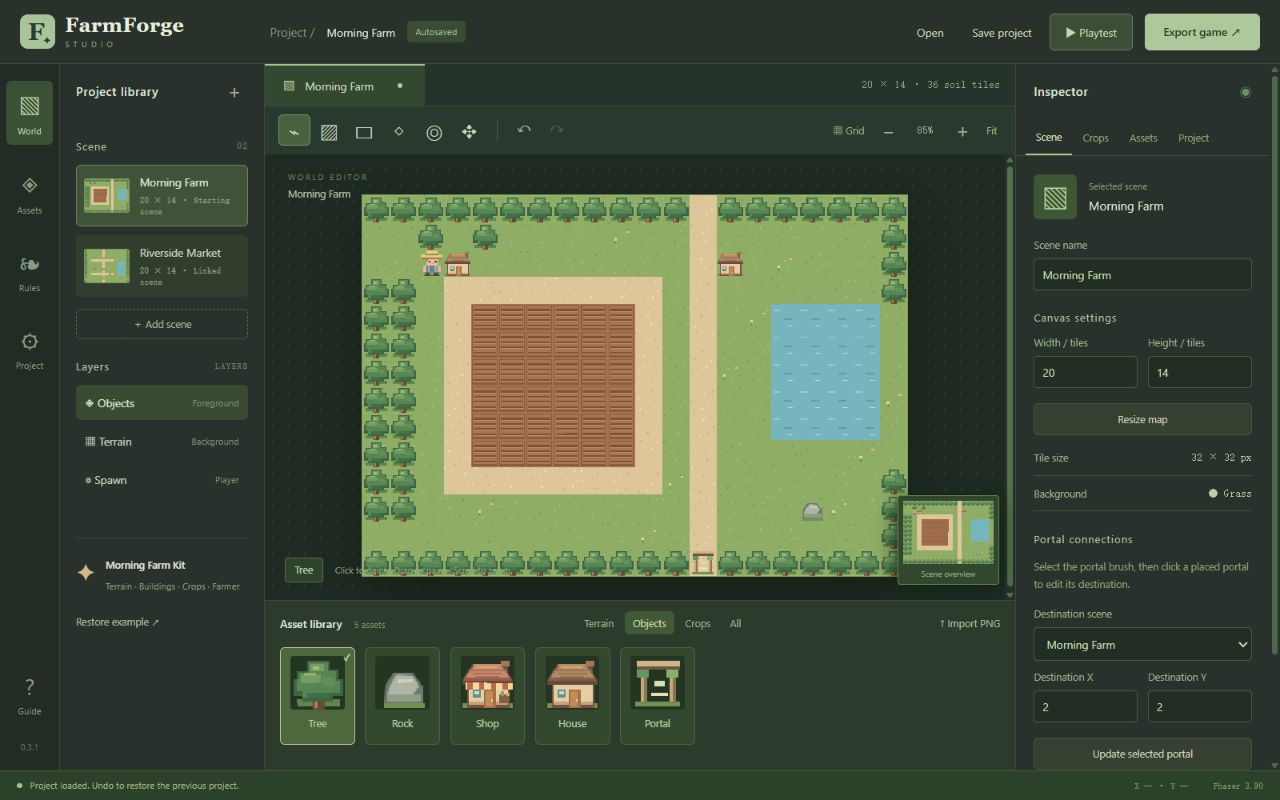Open the Guide help icon

click(x=30, y=695)
